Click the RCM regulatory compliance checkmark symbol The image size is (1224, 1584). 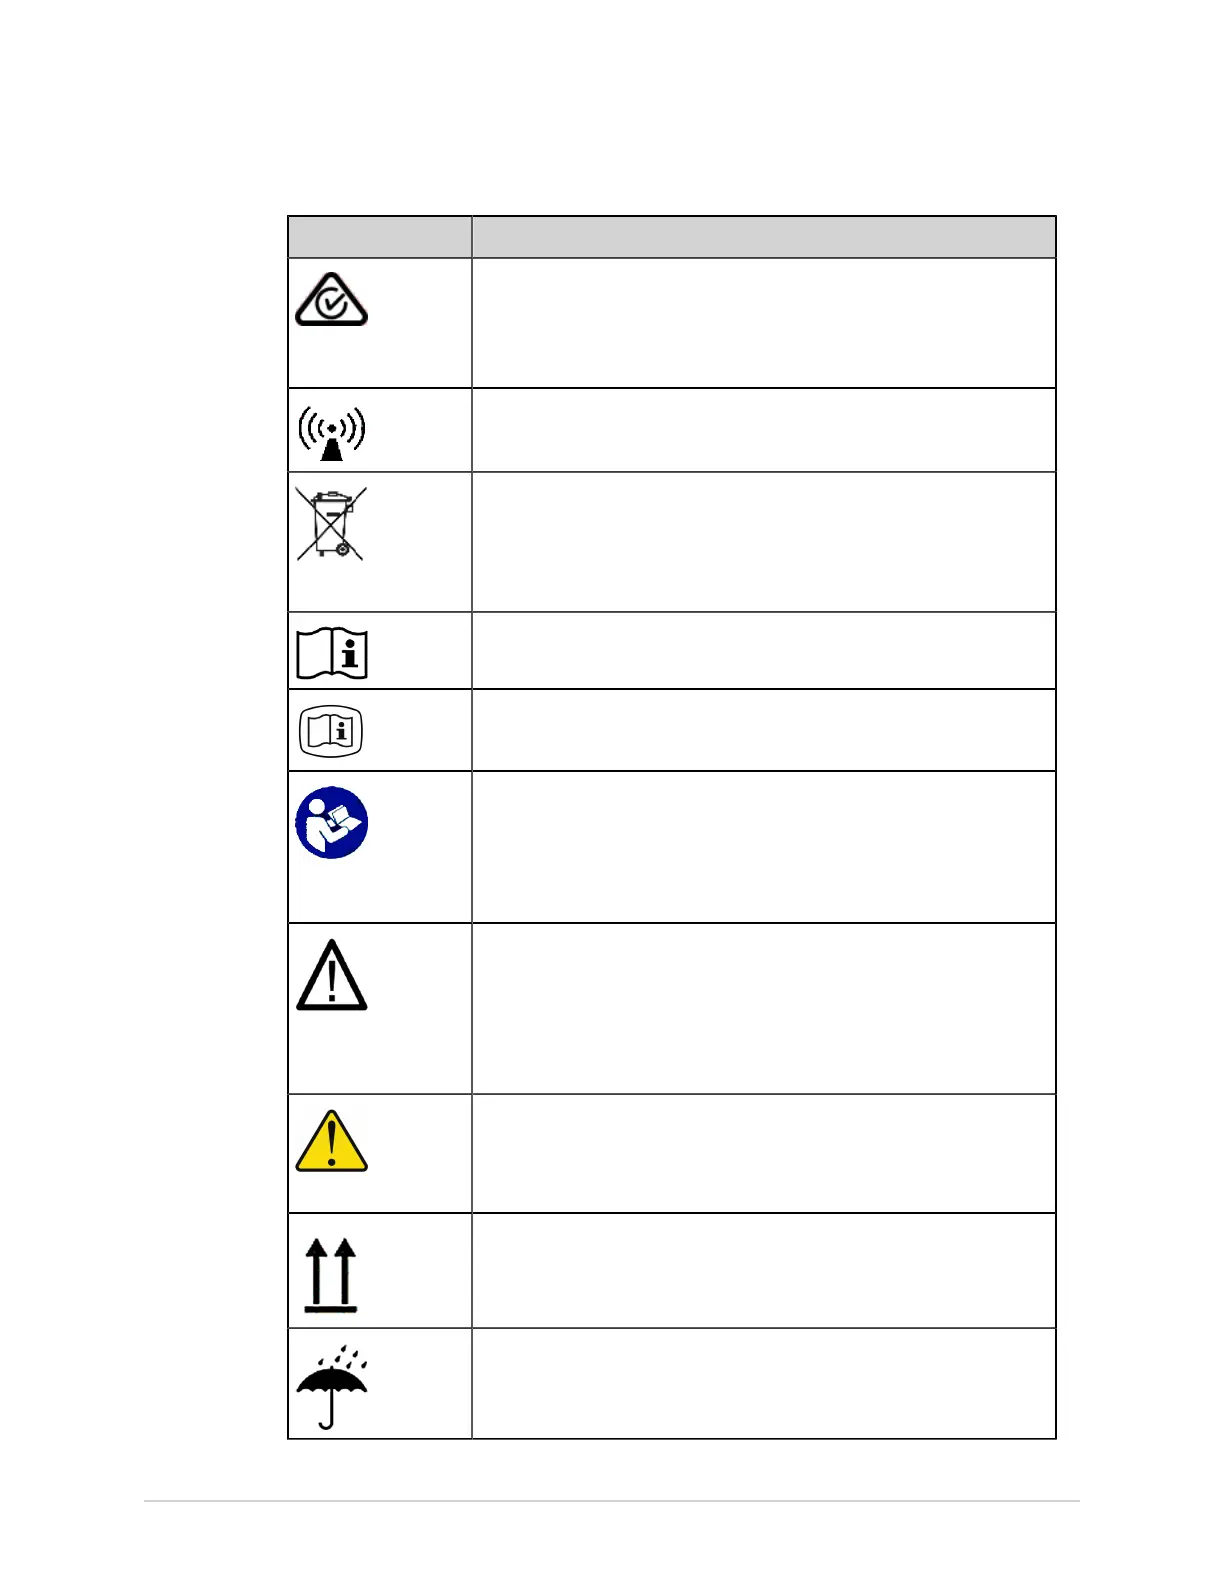[331, 299]
